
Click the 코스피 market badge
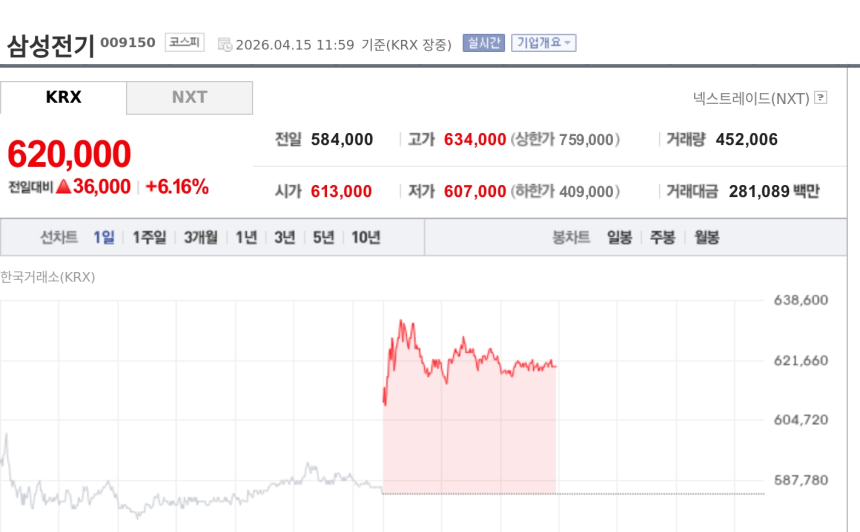tap(184, 43)
